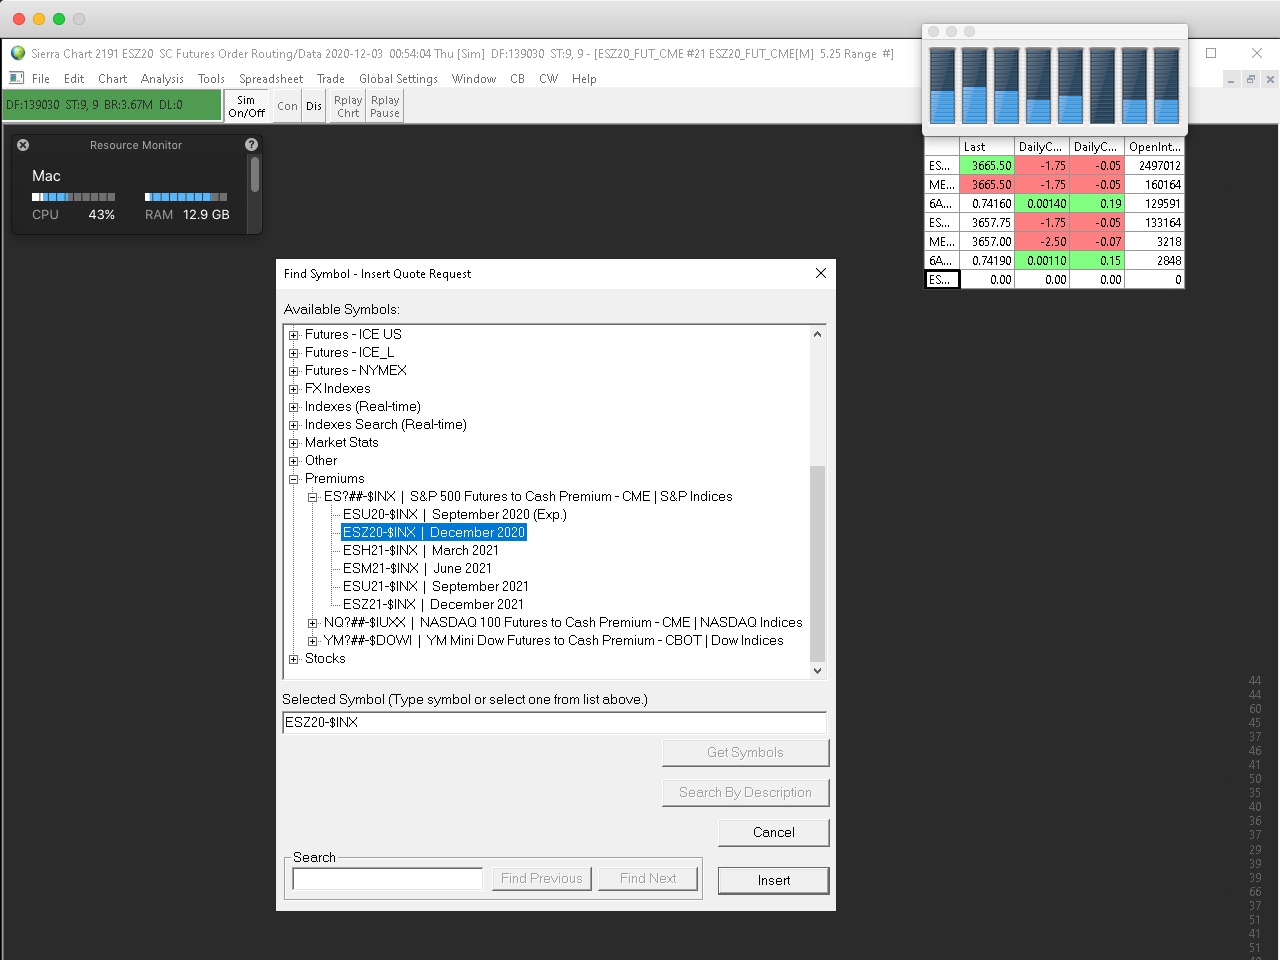Image resolution: width=1280 pixels, height=960 pixels.
Task: Open the Global Settings menu
Action: point(398,79)
